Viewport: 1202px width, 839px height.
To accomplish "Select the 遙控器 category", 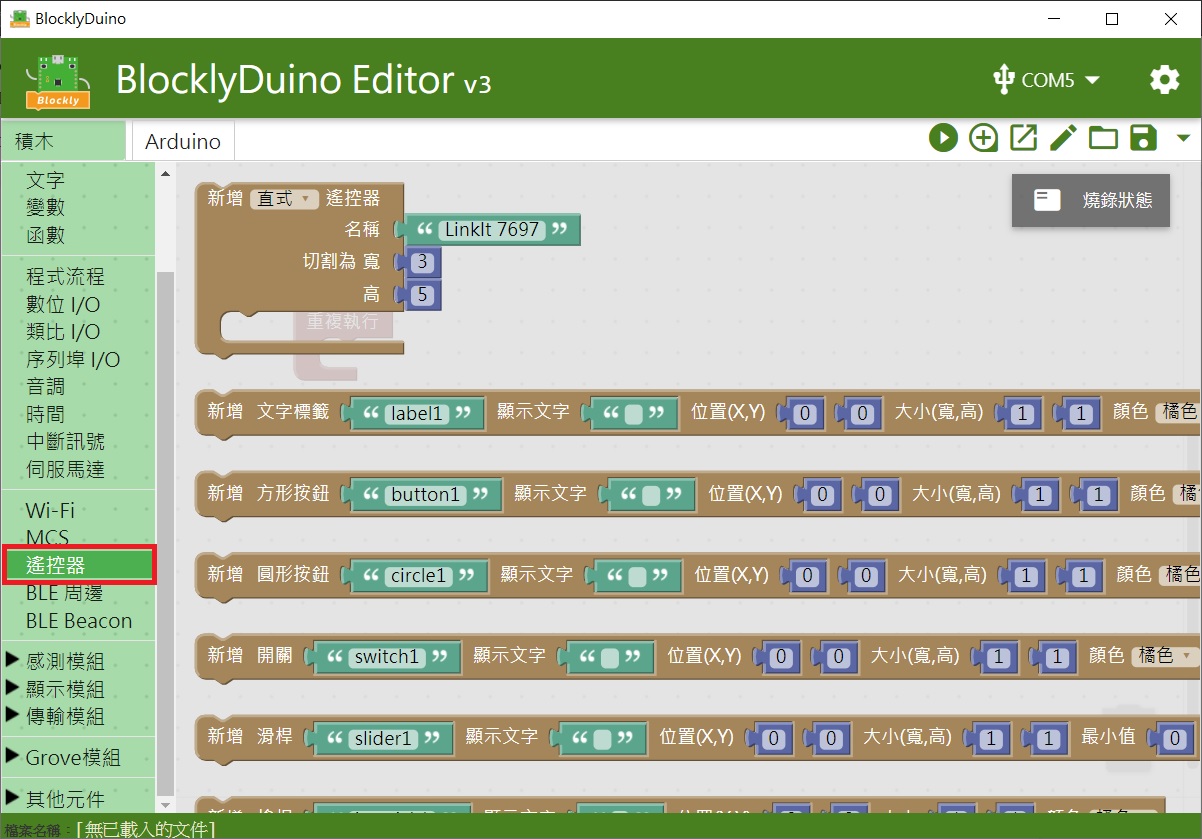I will [x=79, y=566].
